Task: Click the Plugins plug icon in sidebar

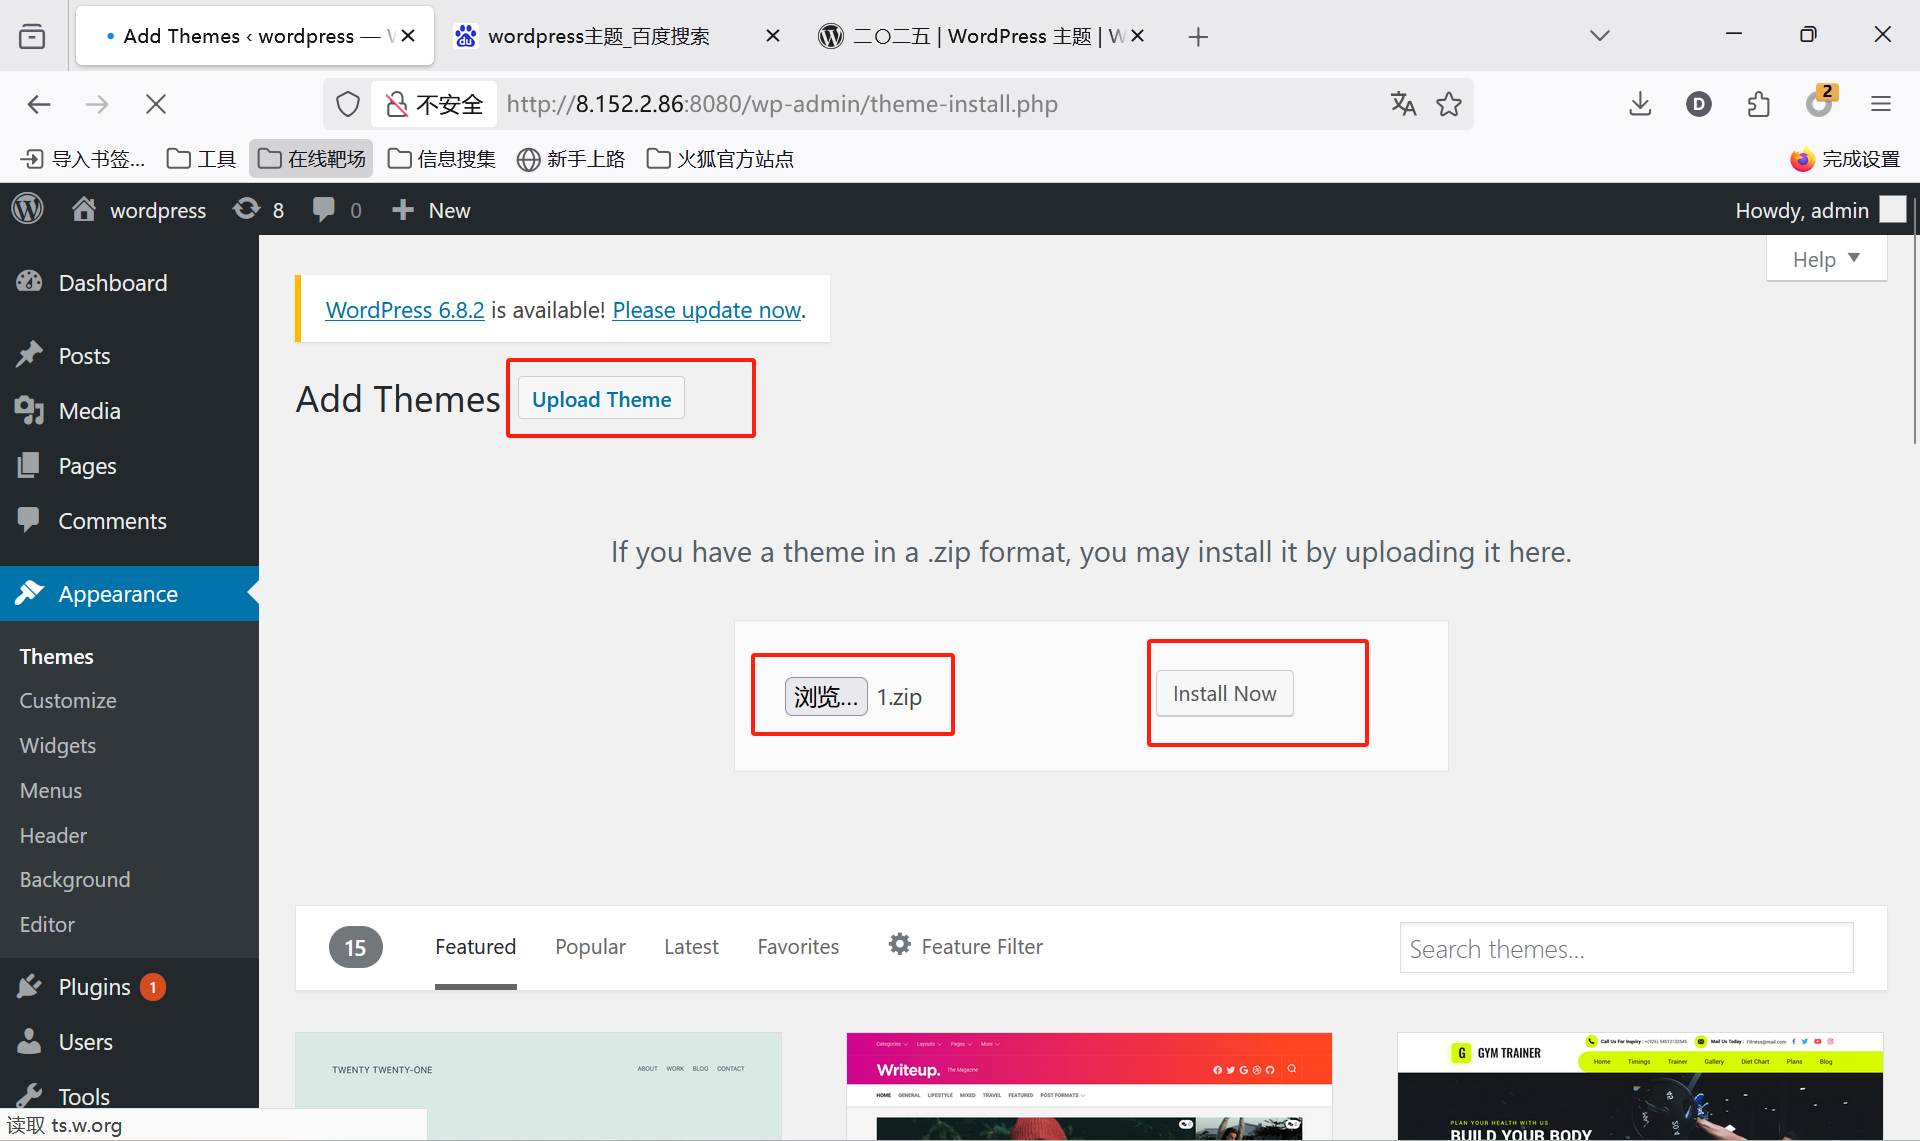Action: [29, 986]
